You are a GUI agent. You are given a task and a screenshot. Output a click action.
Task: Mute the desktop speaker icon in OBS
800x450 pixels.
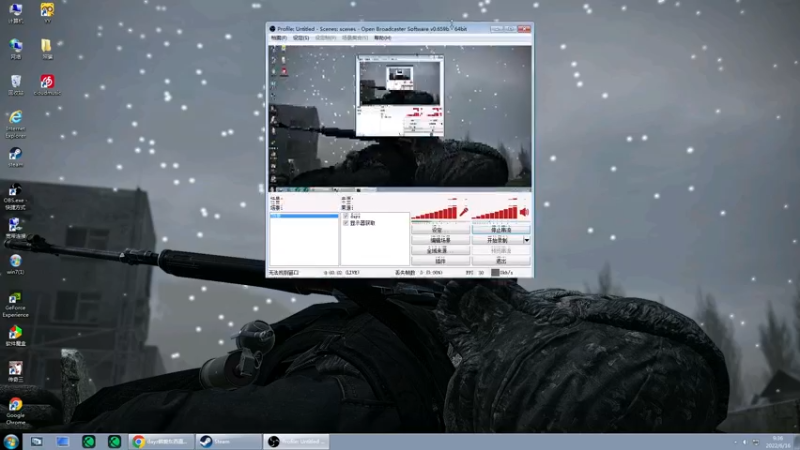coord(524,212)
